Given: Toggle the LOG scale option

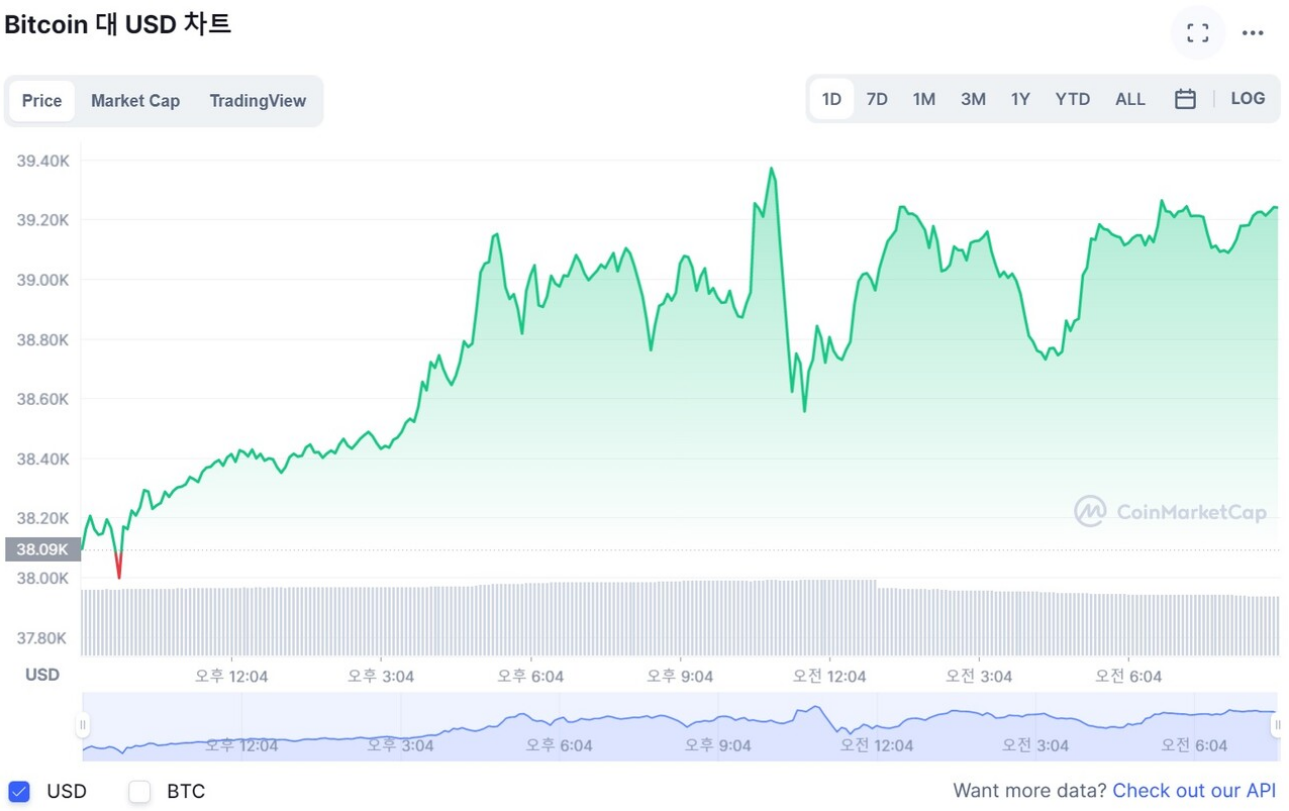Looking at the screenshot, I should [1247, 99].
